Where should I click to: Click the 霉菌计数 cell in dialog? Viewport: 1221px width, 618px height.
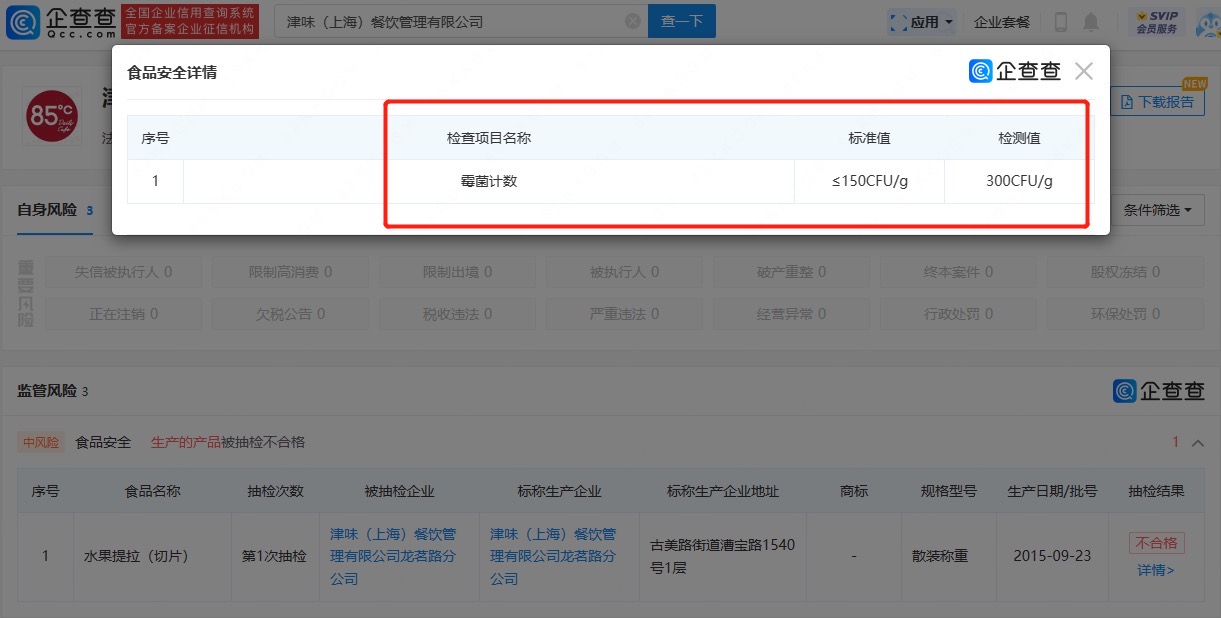pos(489,182)
